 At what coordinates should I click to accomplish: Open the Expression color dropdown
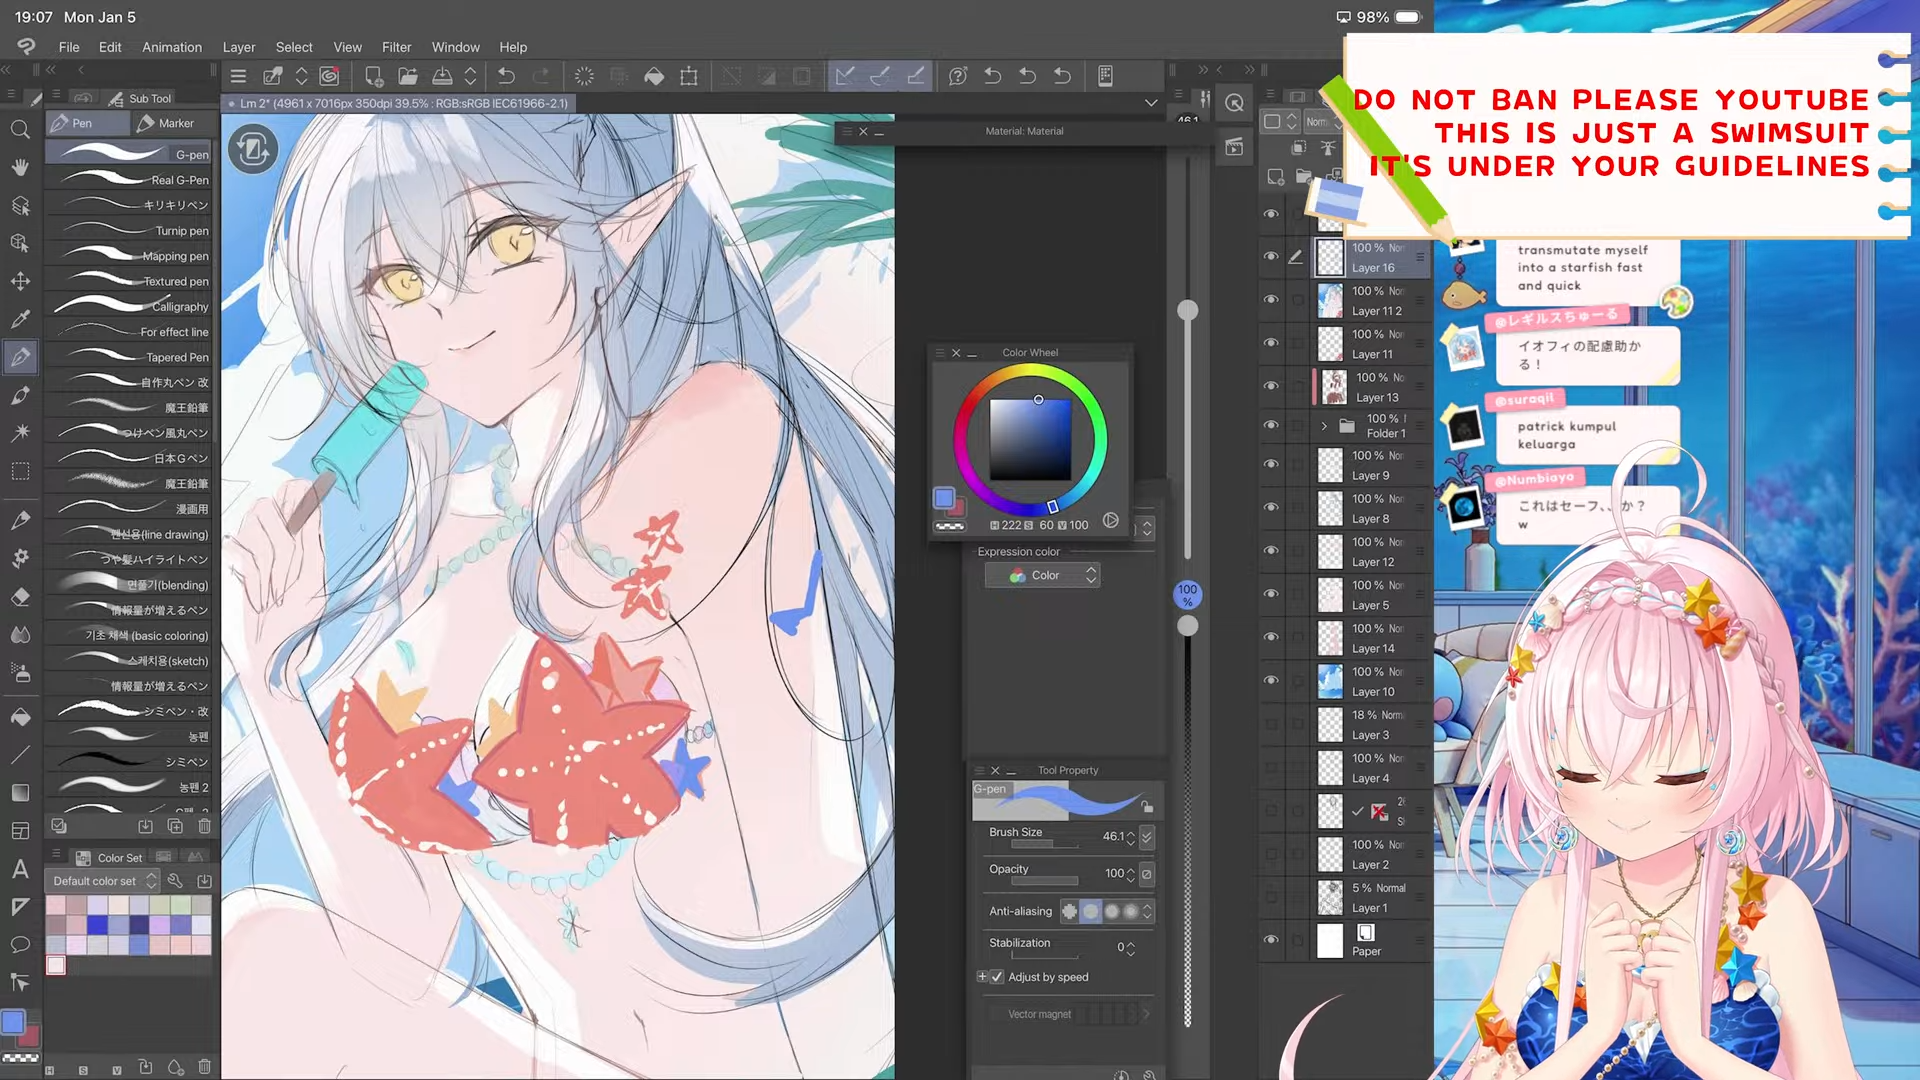[x=1042, y=575]
